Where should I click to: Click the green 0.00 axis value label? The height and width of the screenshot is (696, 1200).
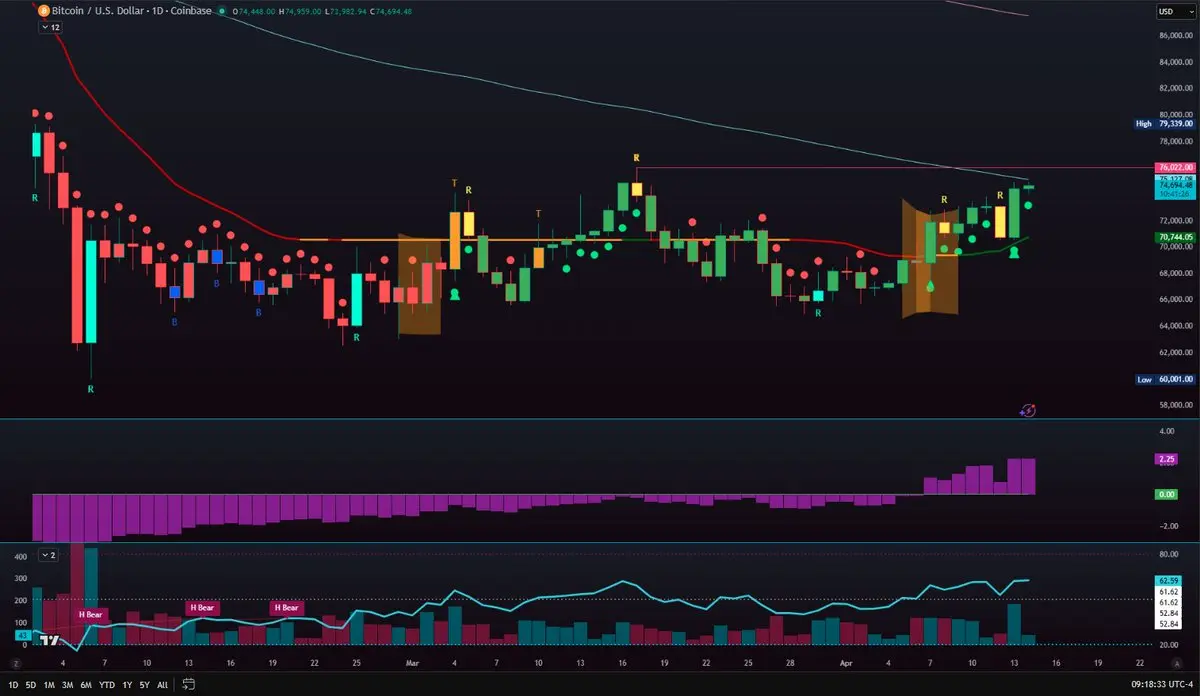pyautogui.click(x=1167, y=494)
